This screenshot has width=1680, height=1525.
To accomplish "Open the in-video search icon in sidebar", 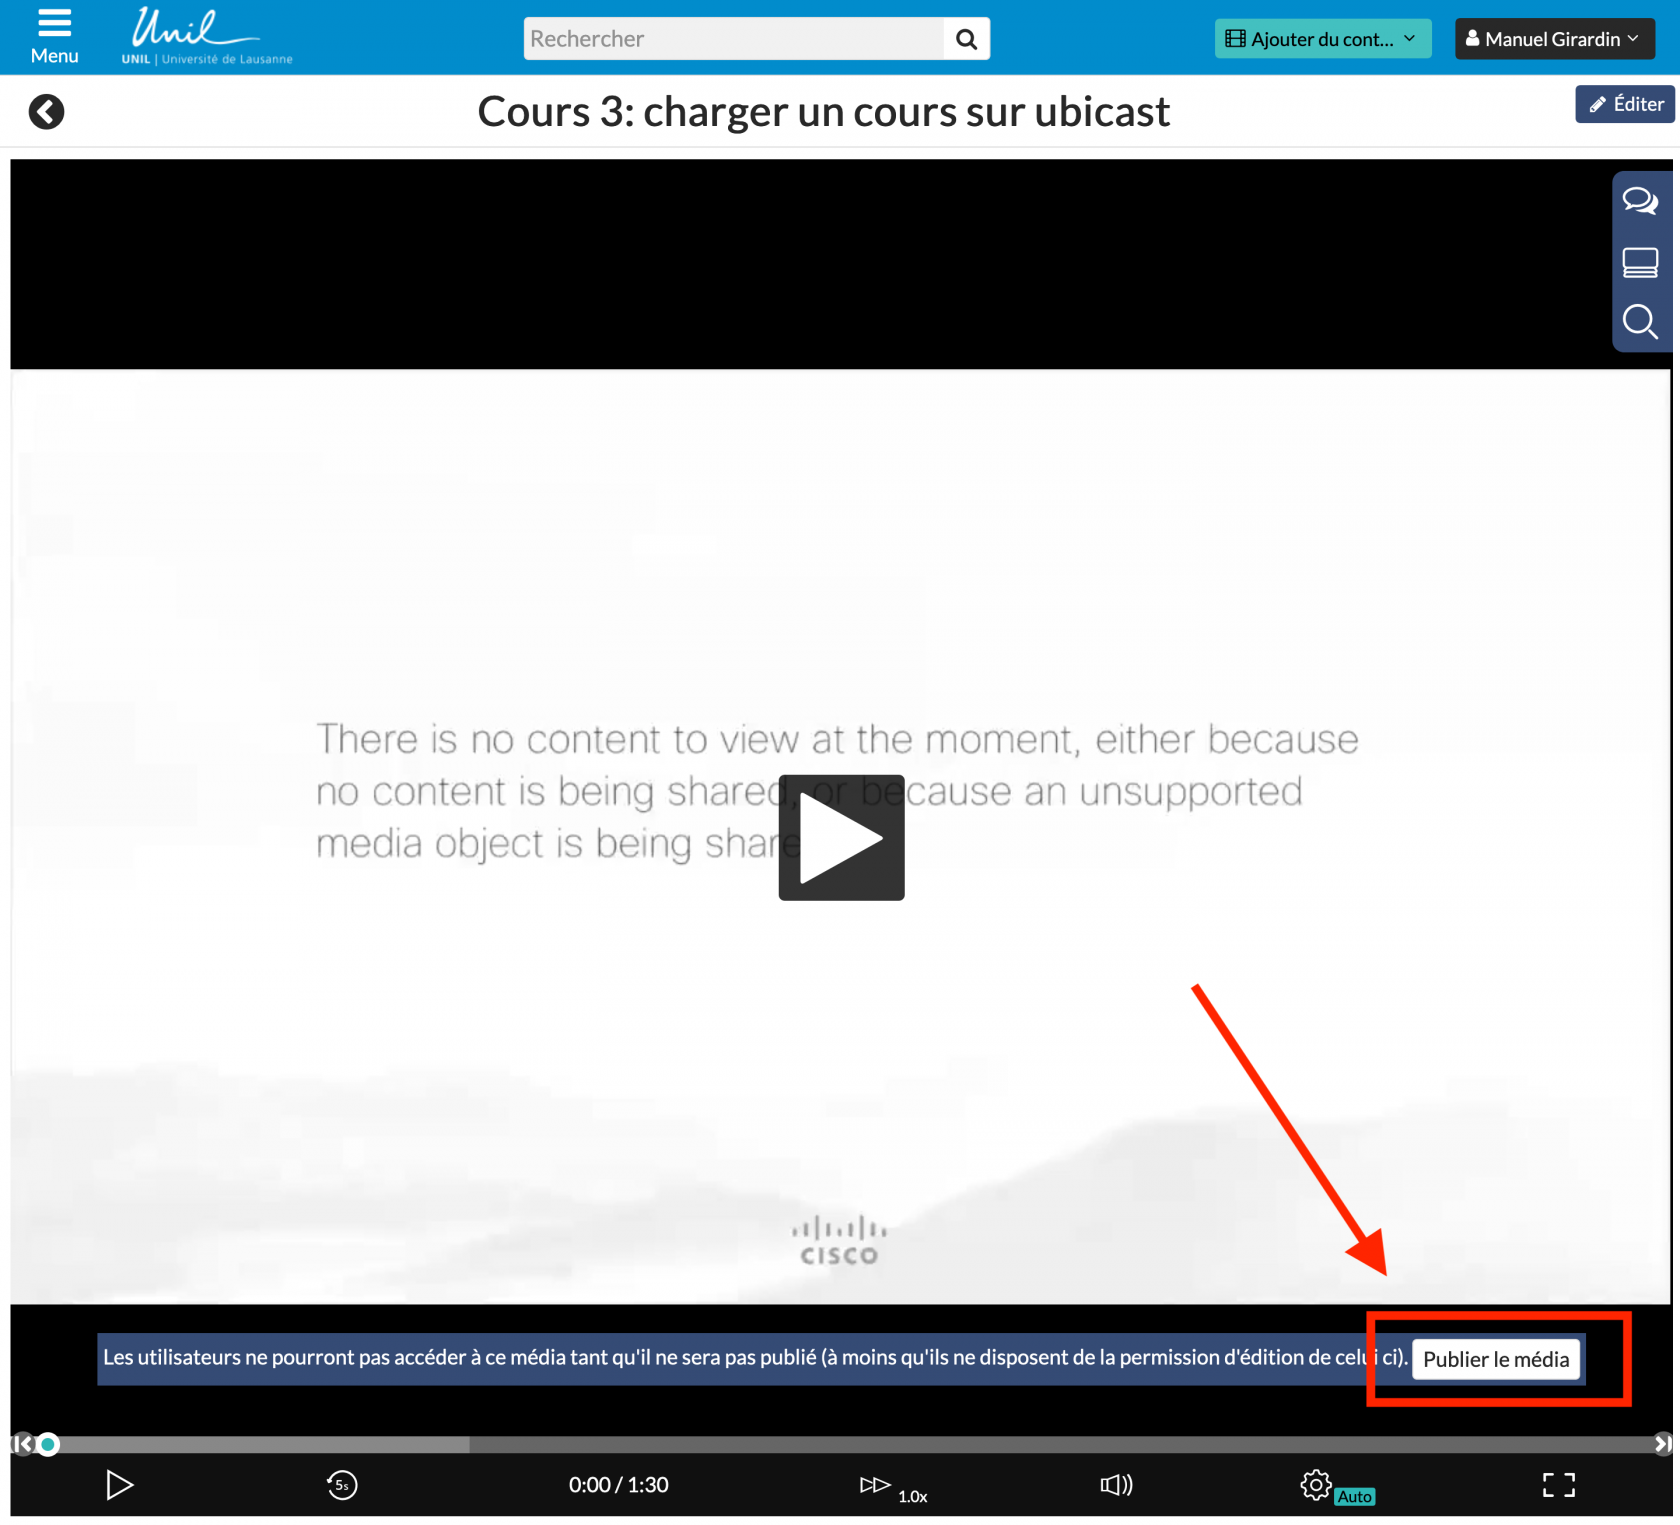I will 1640,322.
